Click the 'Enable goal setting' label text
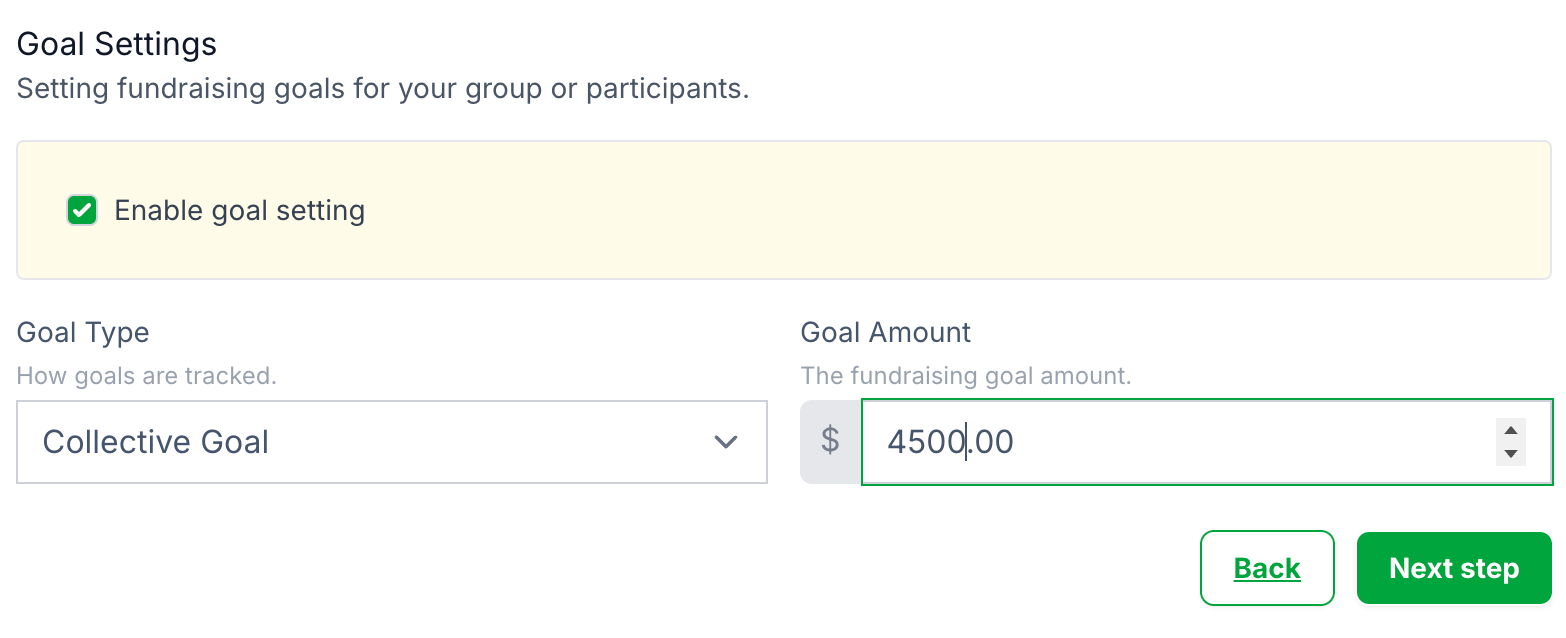 [x=239, y=211]
